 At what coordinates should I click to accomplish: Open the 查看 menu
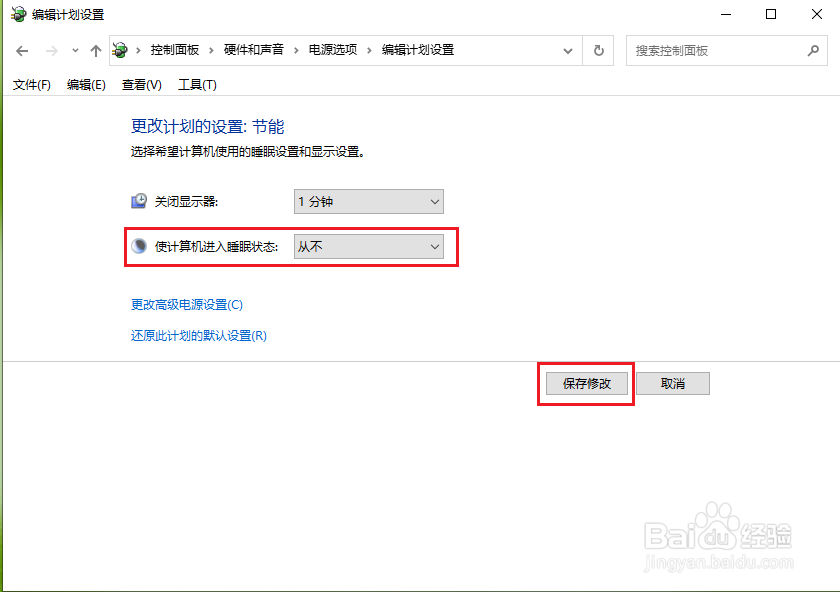(141, 85)
